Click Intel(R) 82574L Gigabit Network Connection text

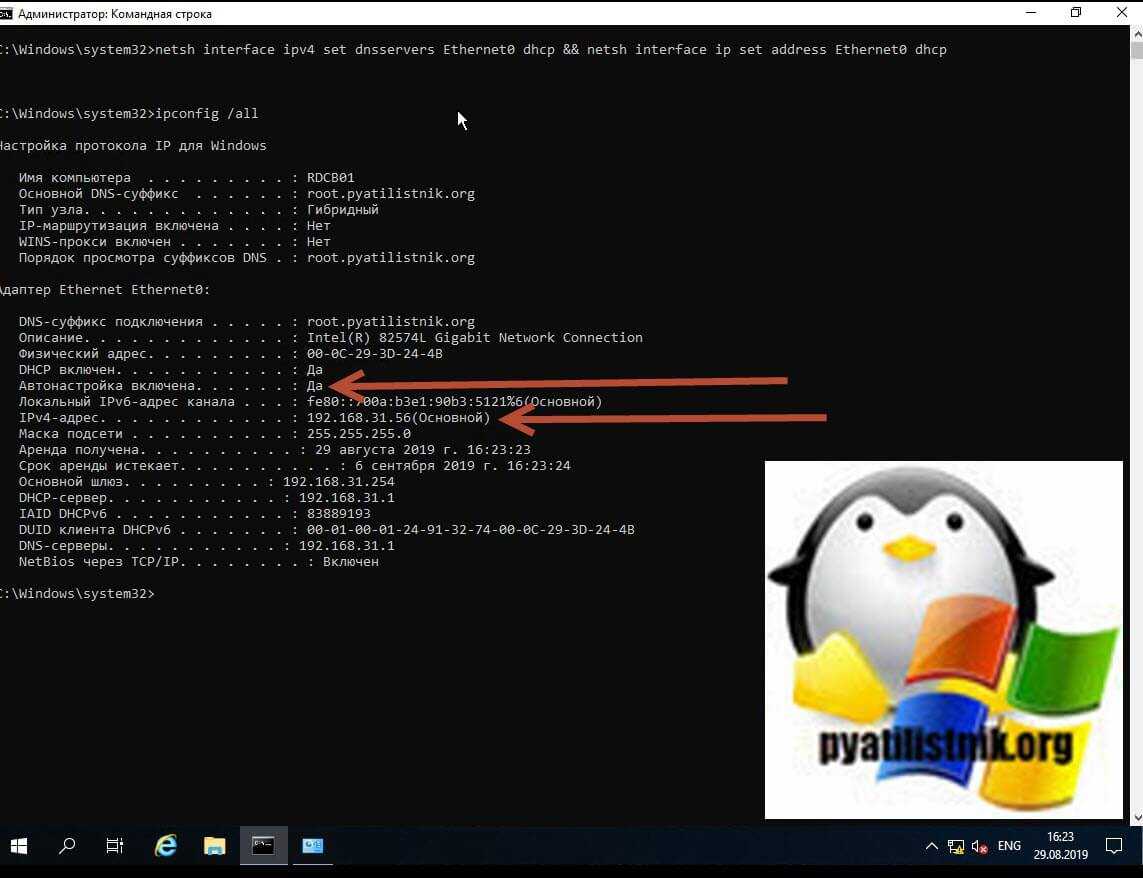[x=475, y=338]
